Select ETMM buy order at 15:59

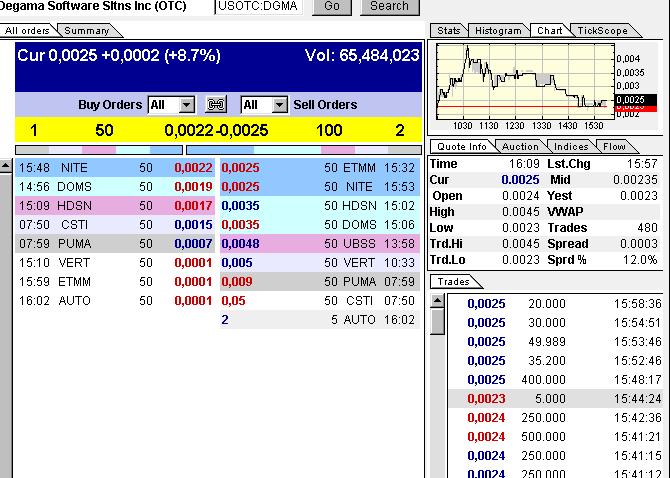click(x=115, y=282)
